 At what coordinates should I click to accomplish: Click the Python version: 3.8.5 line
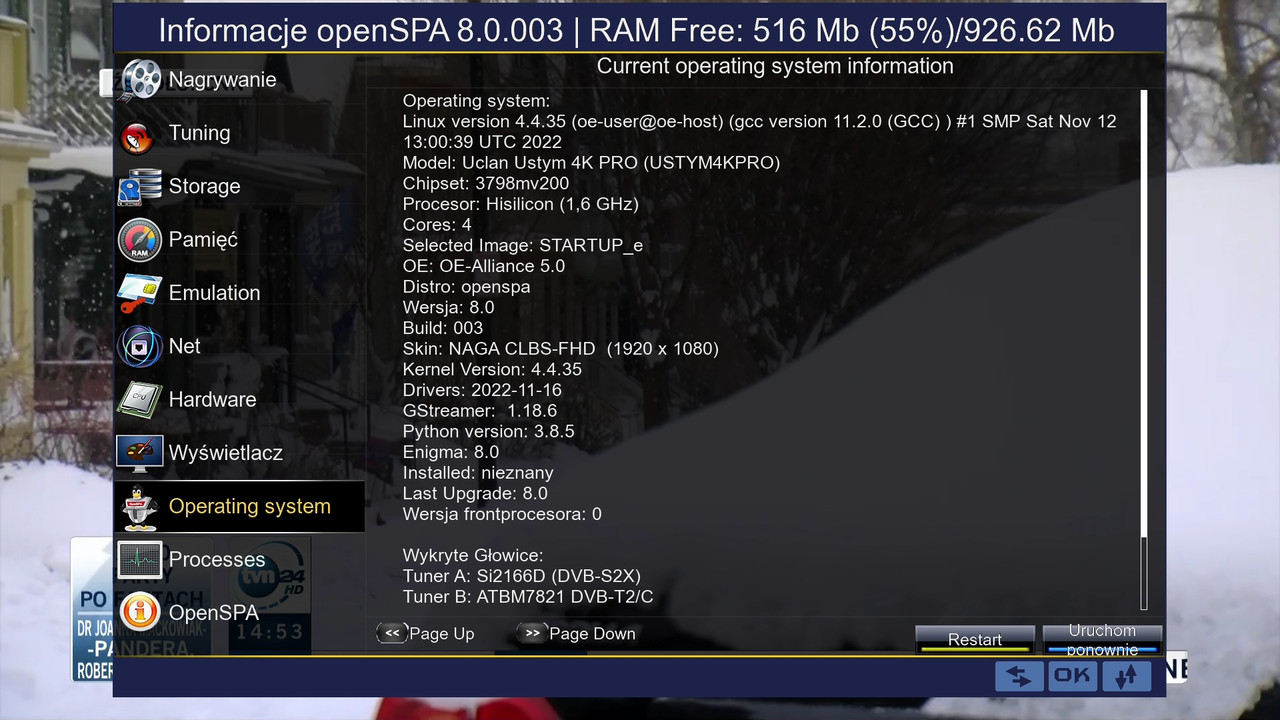pyautogui.click(x=489, y=431)
